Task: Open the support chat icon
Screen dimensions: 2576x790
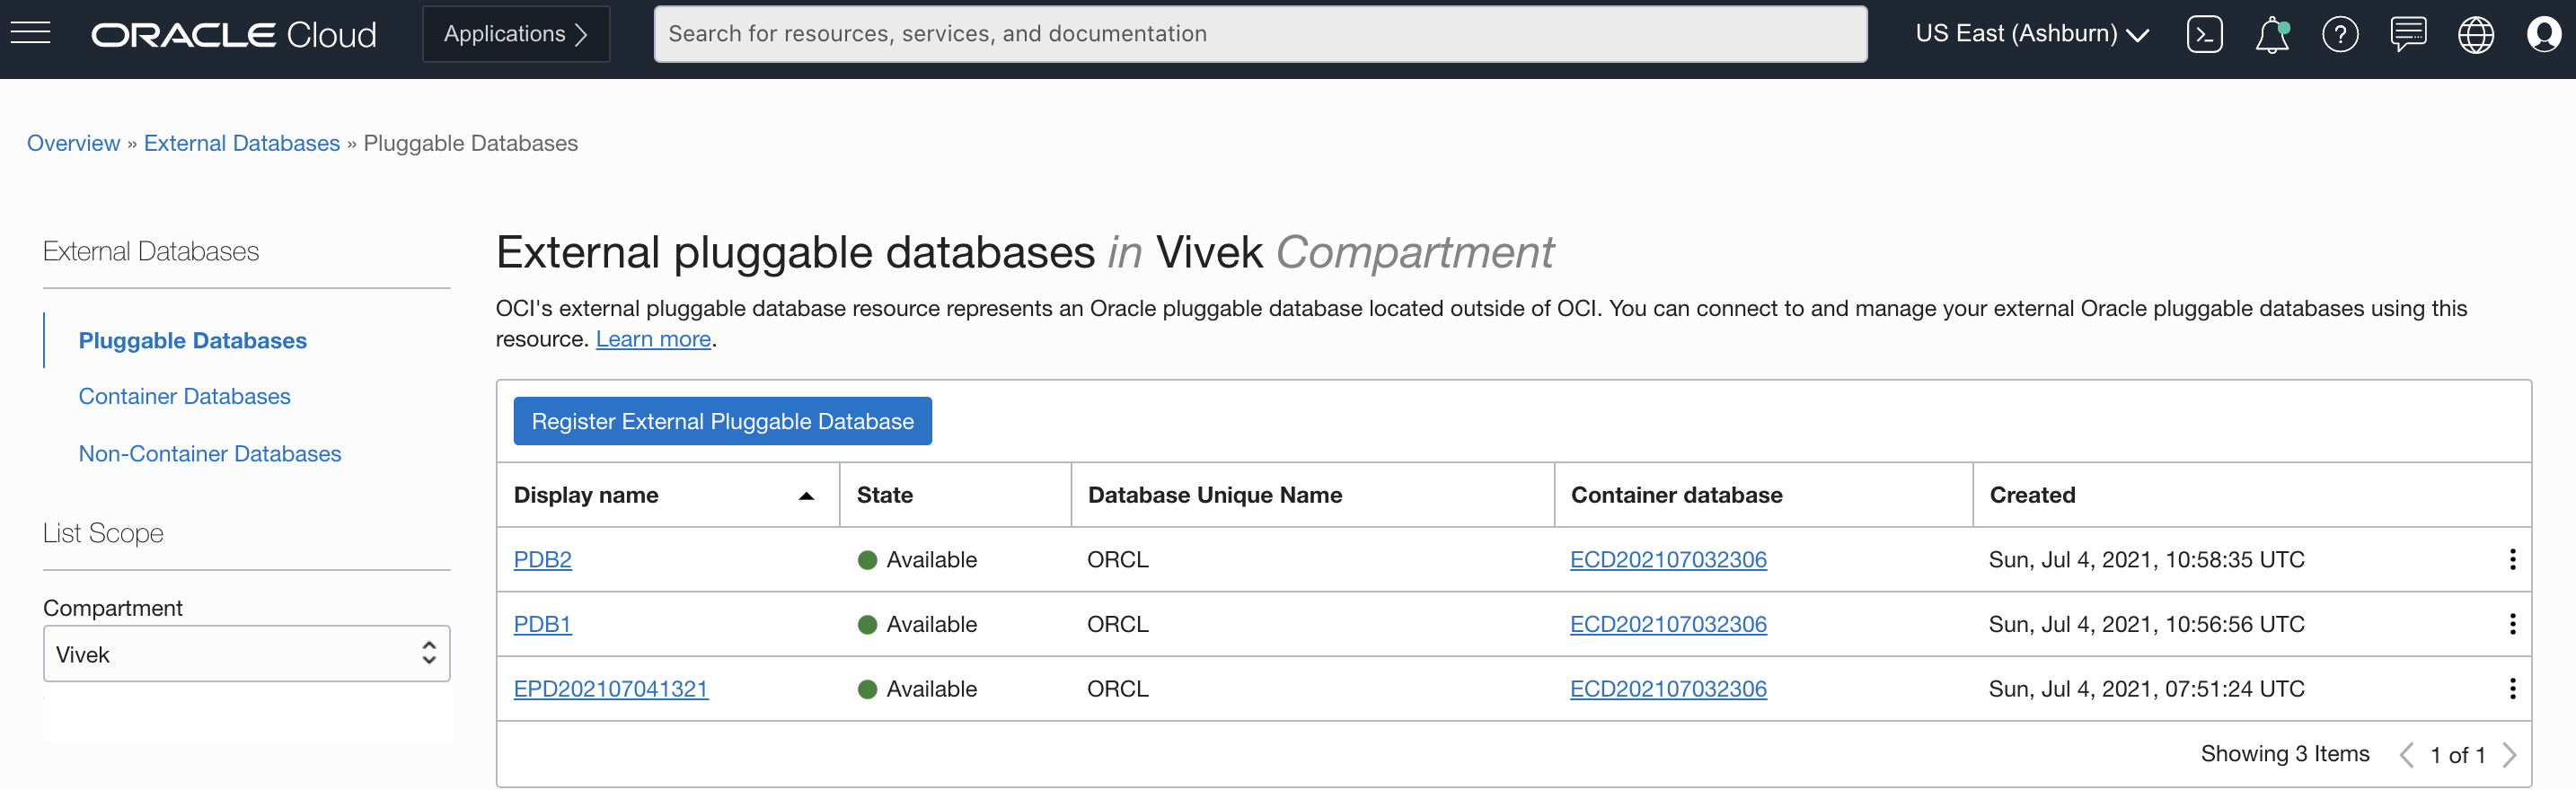Action: click(x=2408, y=34)
